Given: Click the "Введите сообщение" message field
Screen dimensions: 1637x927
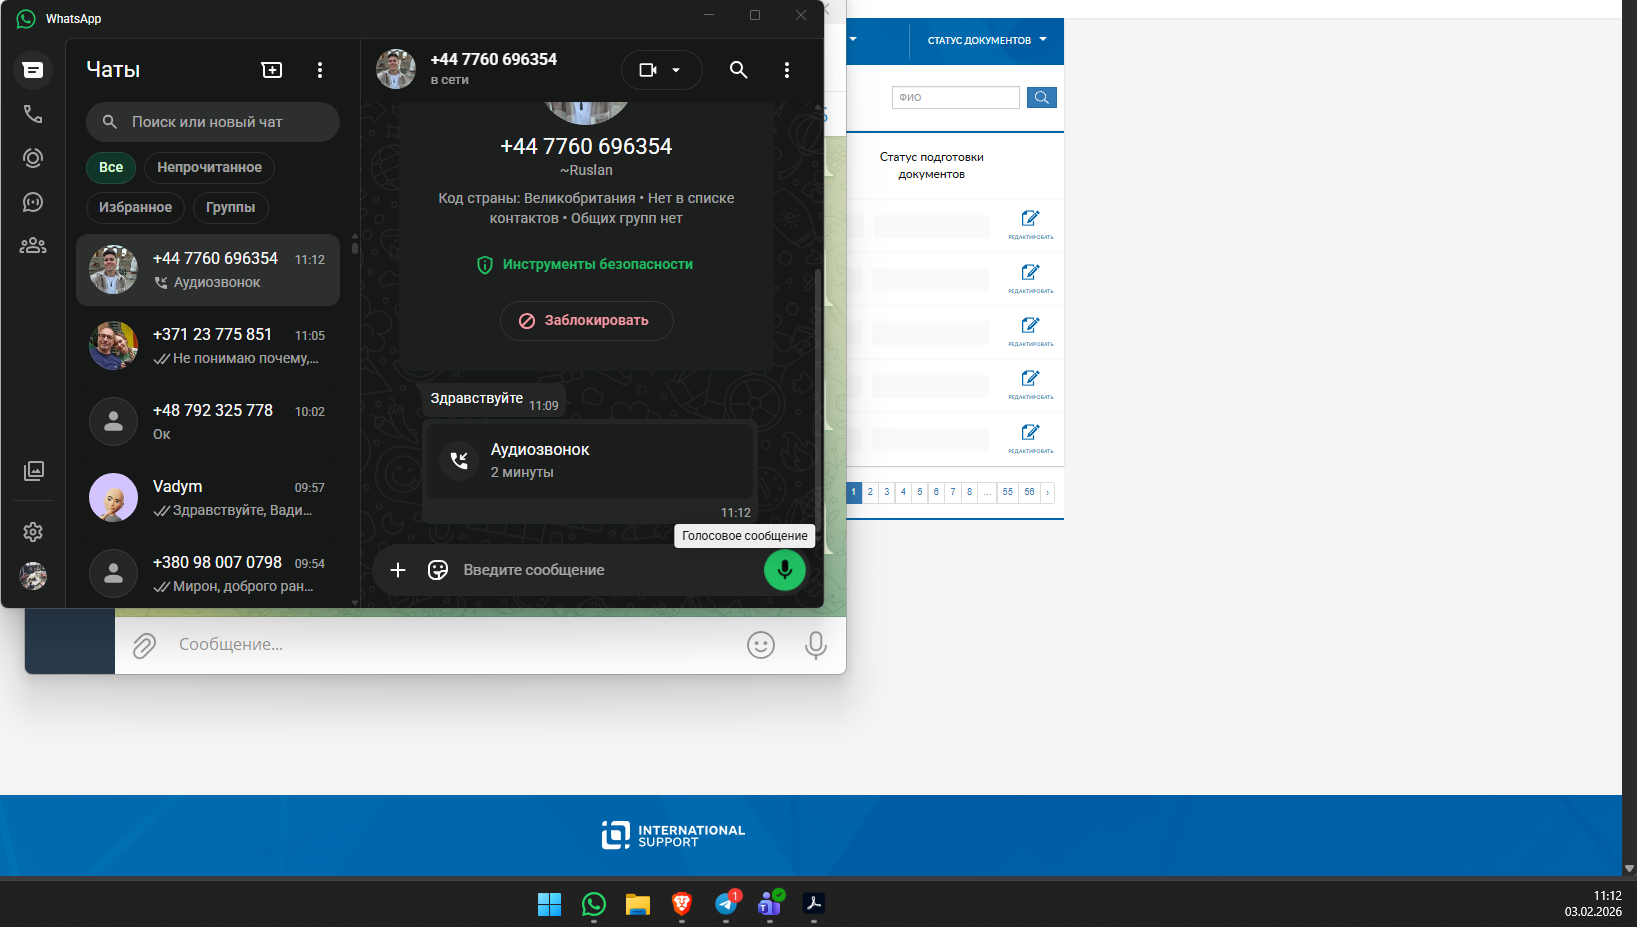Looking at the screenshot, I should pyautogui.click(x=605, y=570).
